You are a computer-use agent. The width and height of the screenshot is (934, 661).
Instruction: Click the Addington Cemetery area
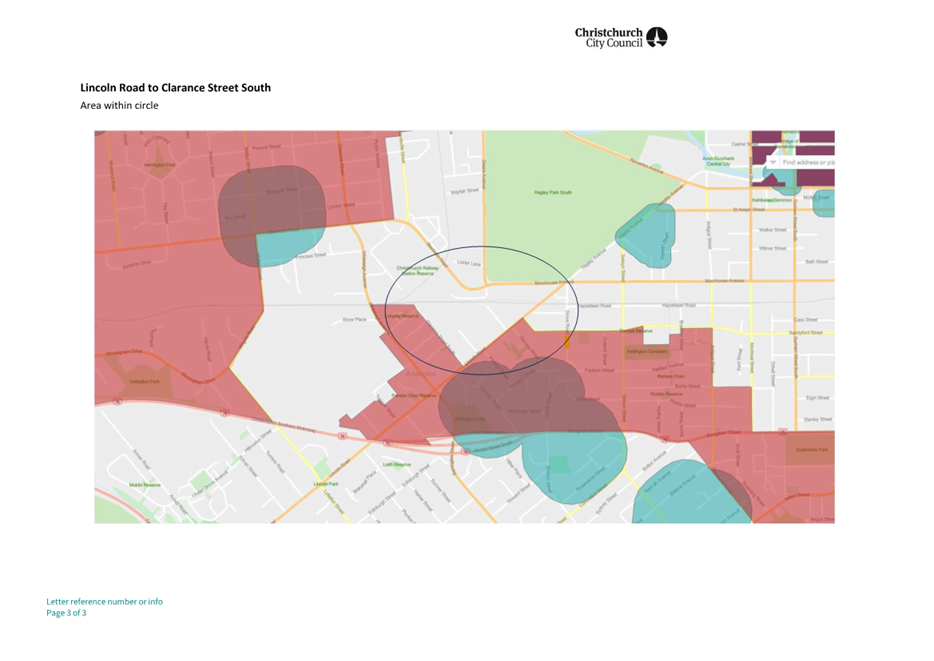click(645, 352)
